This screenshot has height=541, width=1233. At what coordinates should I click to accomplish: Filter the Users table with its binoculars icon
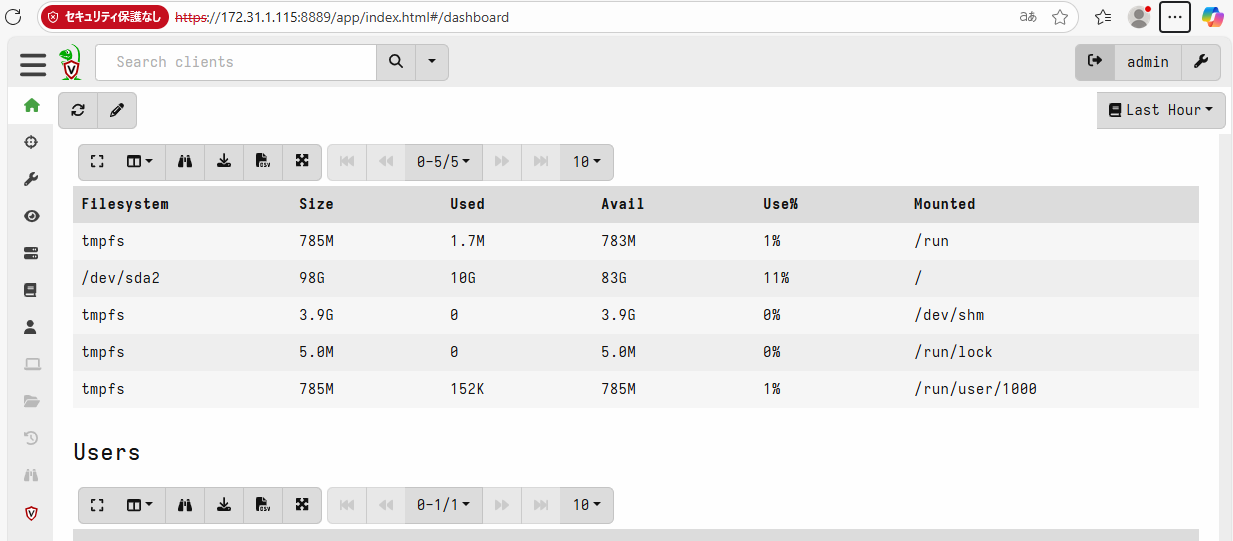[185, 505]
